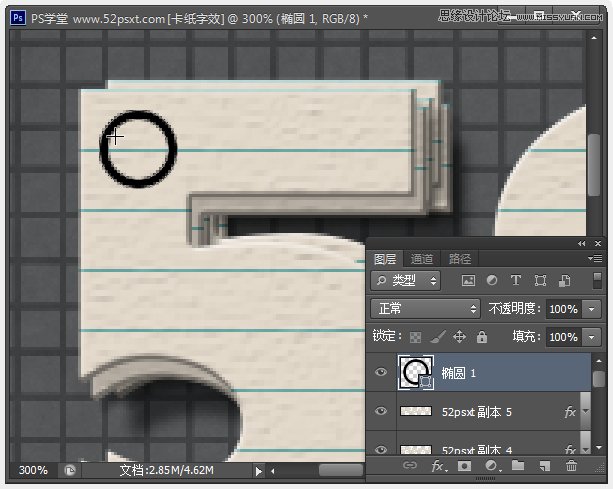Screen dimensions: 613x489
Task: Switch to the 路径 tab
Action: coord(459,259)
